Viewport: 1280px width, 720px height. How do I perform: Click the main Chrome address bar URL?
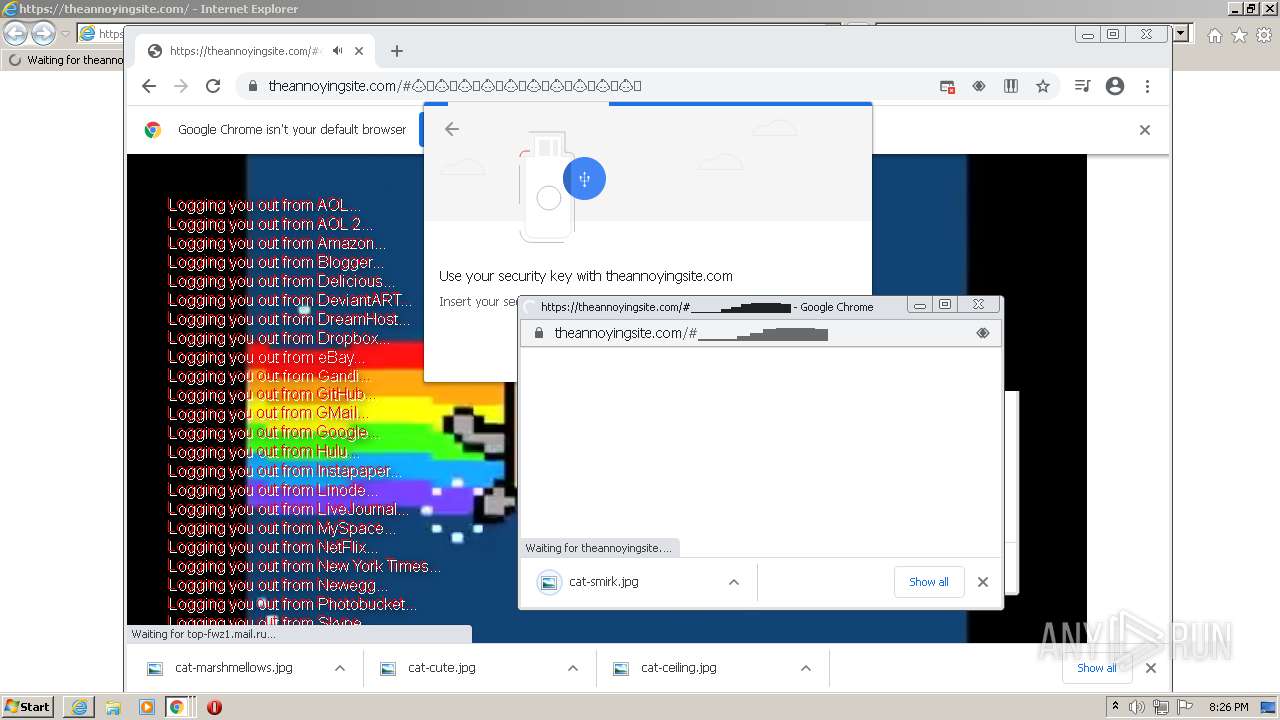pos(455,86)
